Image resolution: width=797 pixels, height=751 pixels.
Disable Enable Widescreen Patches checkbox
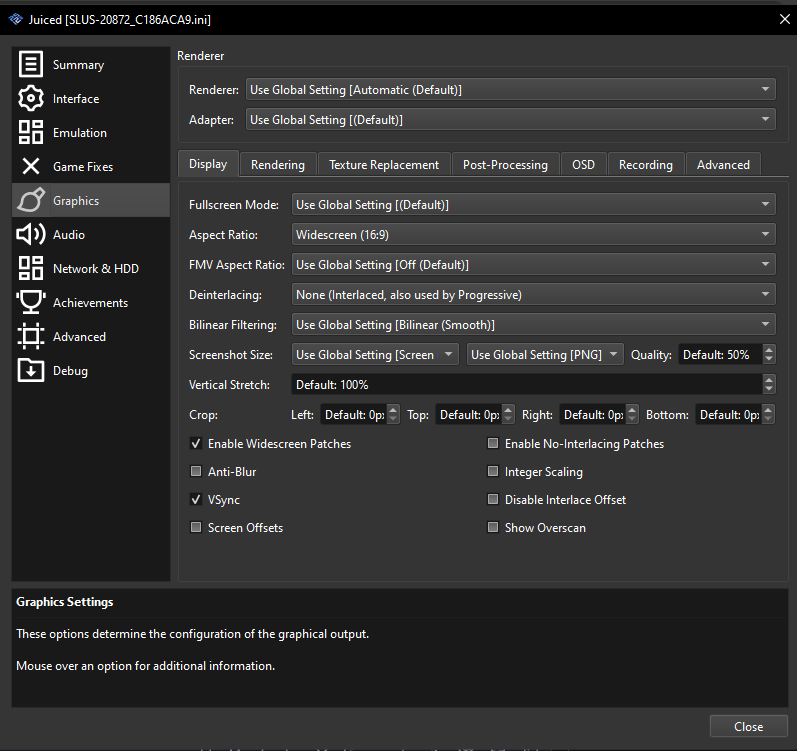pos(196,444)
